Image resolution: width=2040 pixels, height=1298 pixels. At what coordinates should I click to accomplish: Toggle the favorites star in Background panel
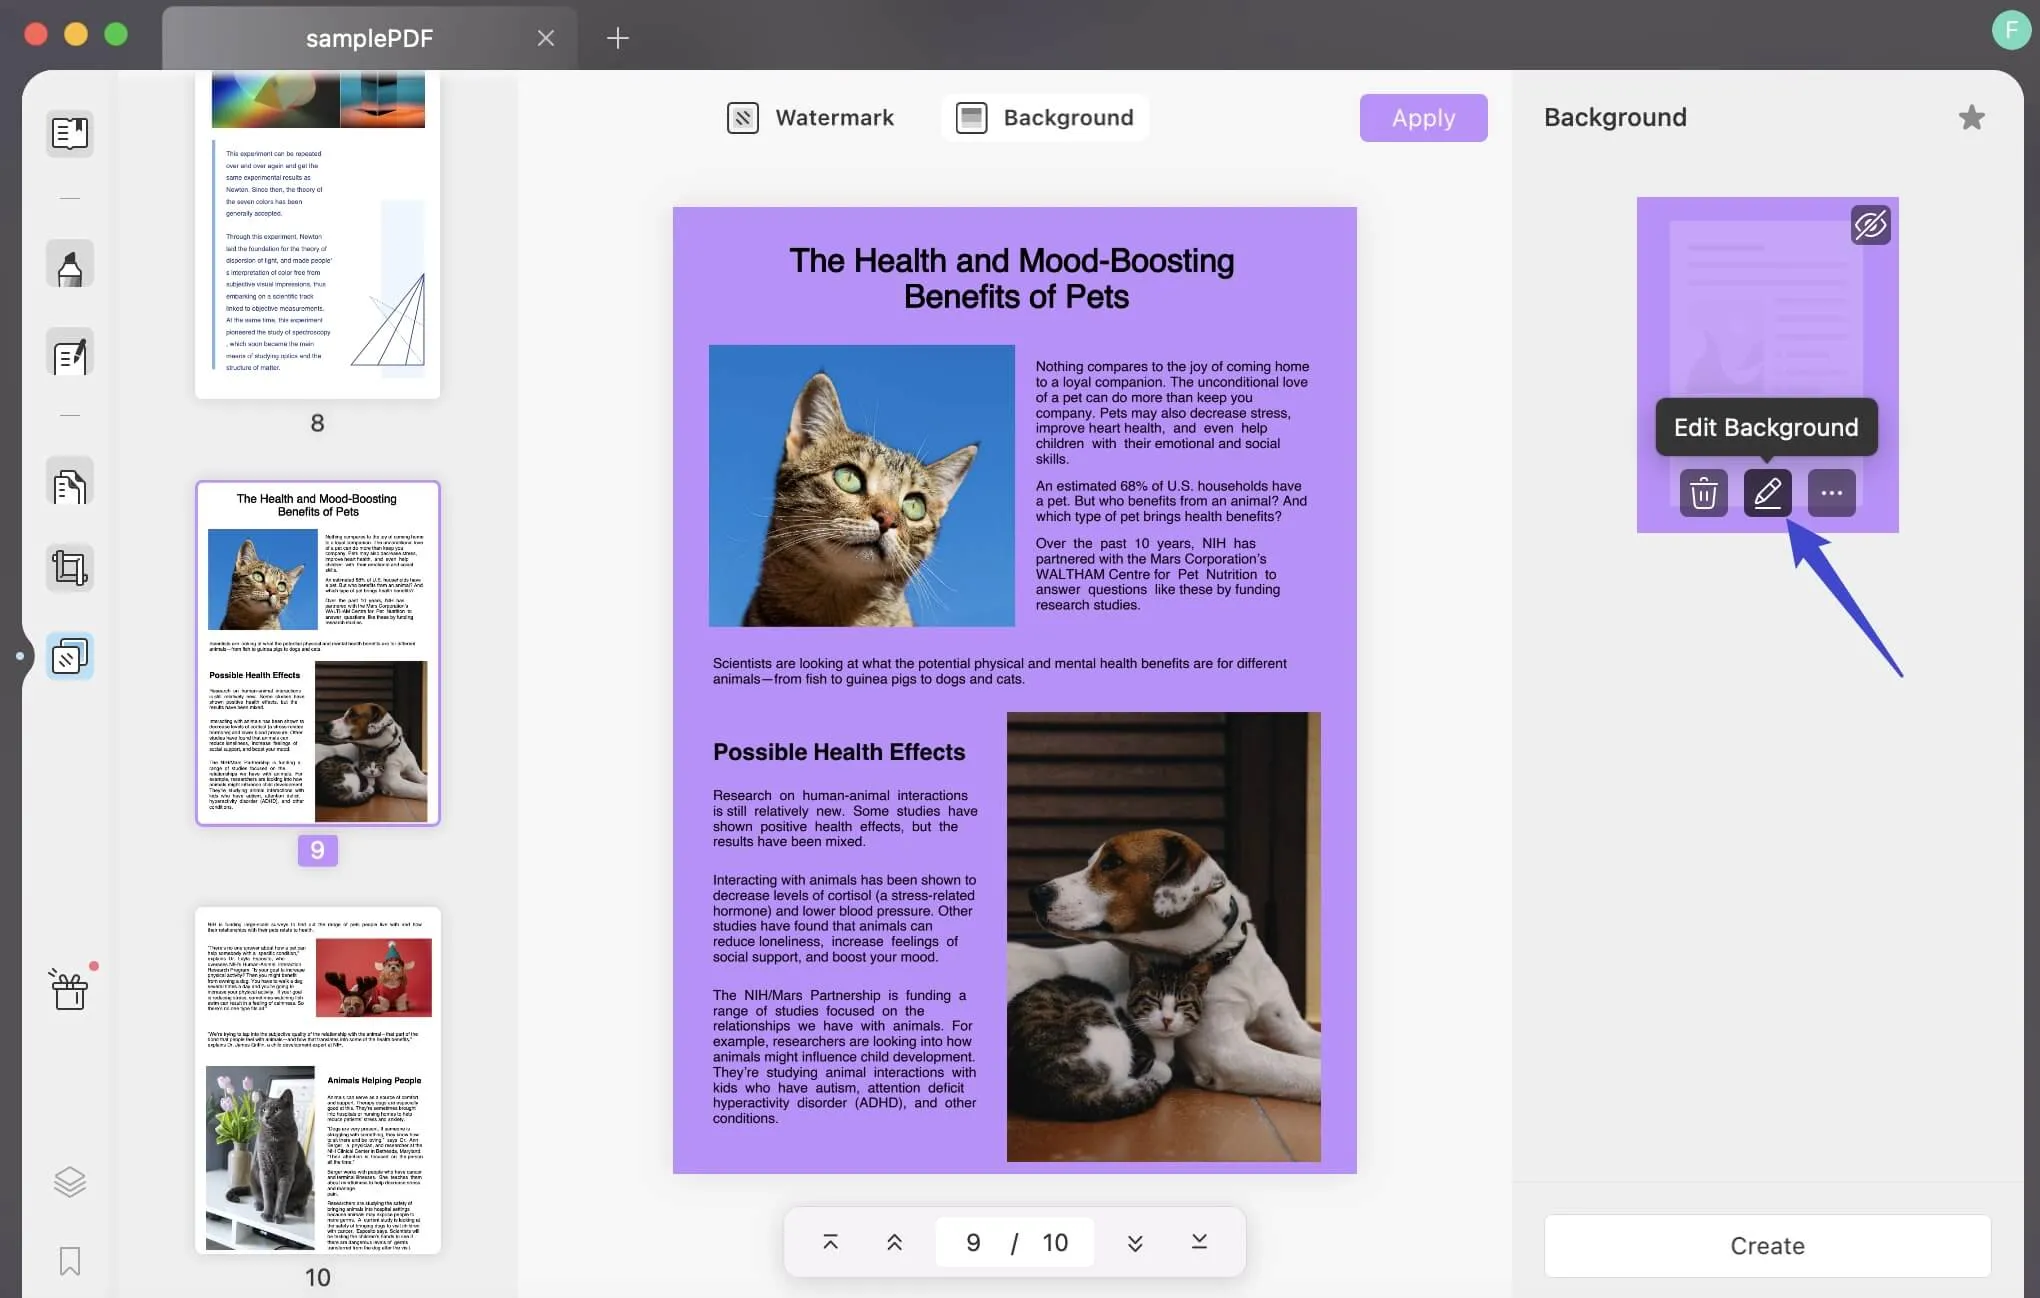(1971, 118)
